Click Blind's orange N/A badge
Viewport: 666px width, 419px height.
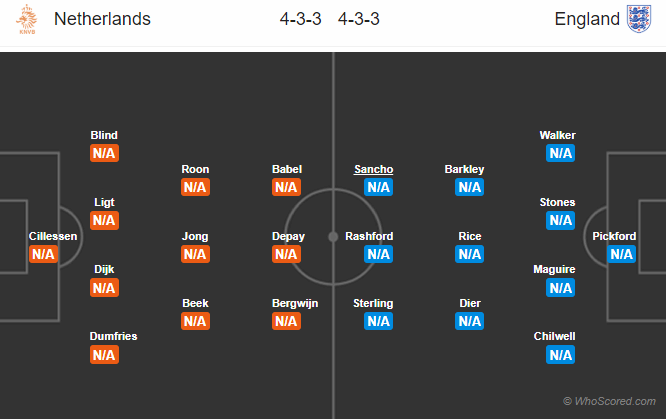click(104, 153)
